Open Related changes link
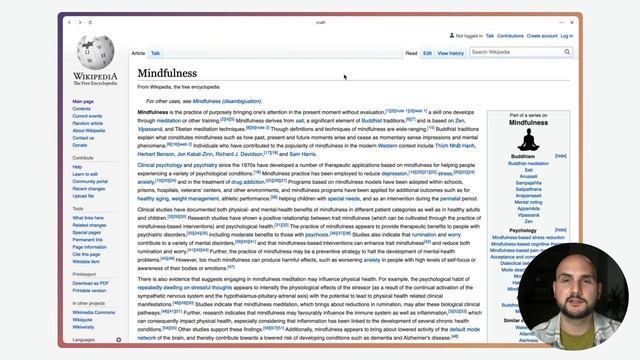The width and height of the screenshot is (640, 360). (x=89, y=225)
